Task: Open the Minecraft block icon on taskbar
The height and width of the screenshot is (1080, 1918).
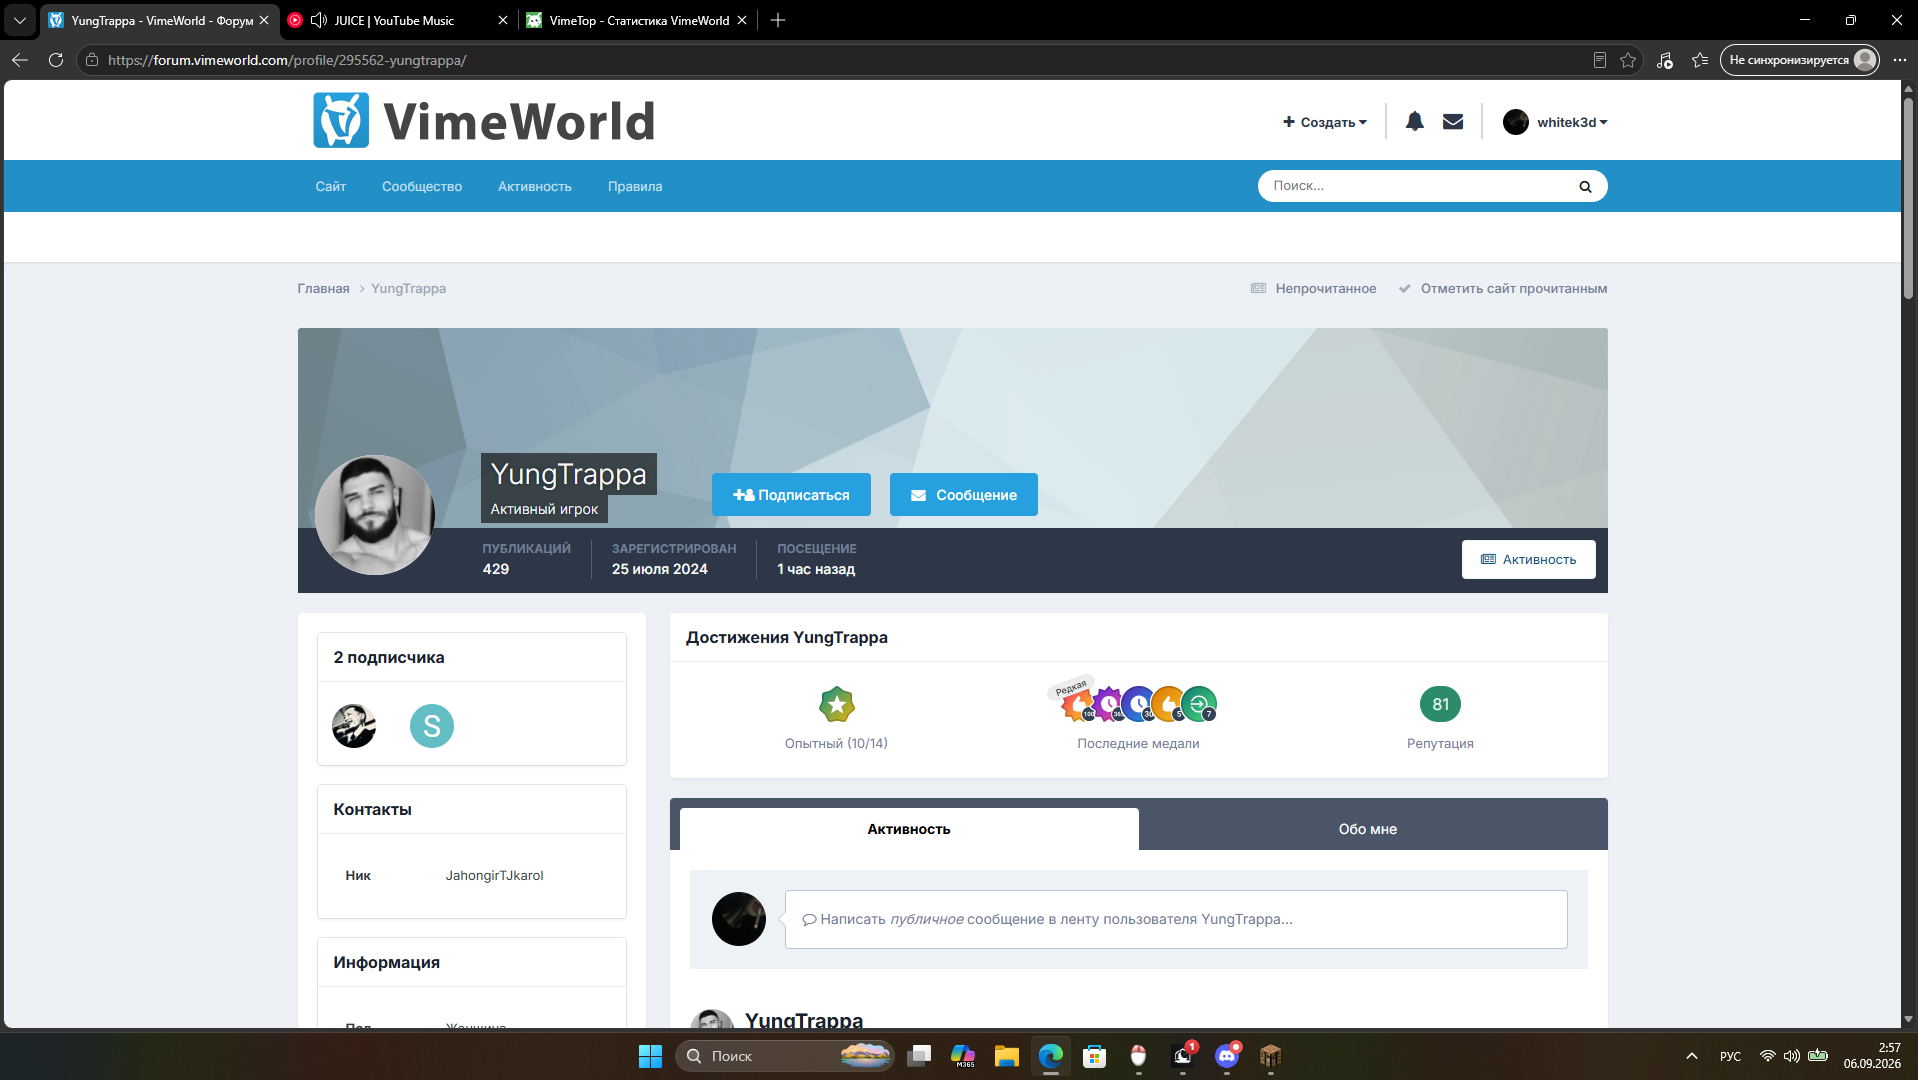Action: pyautogui.click(x=1271, y=1056)
